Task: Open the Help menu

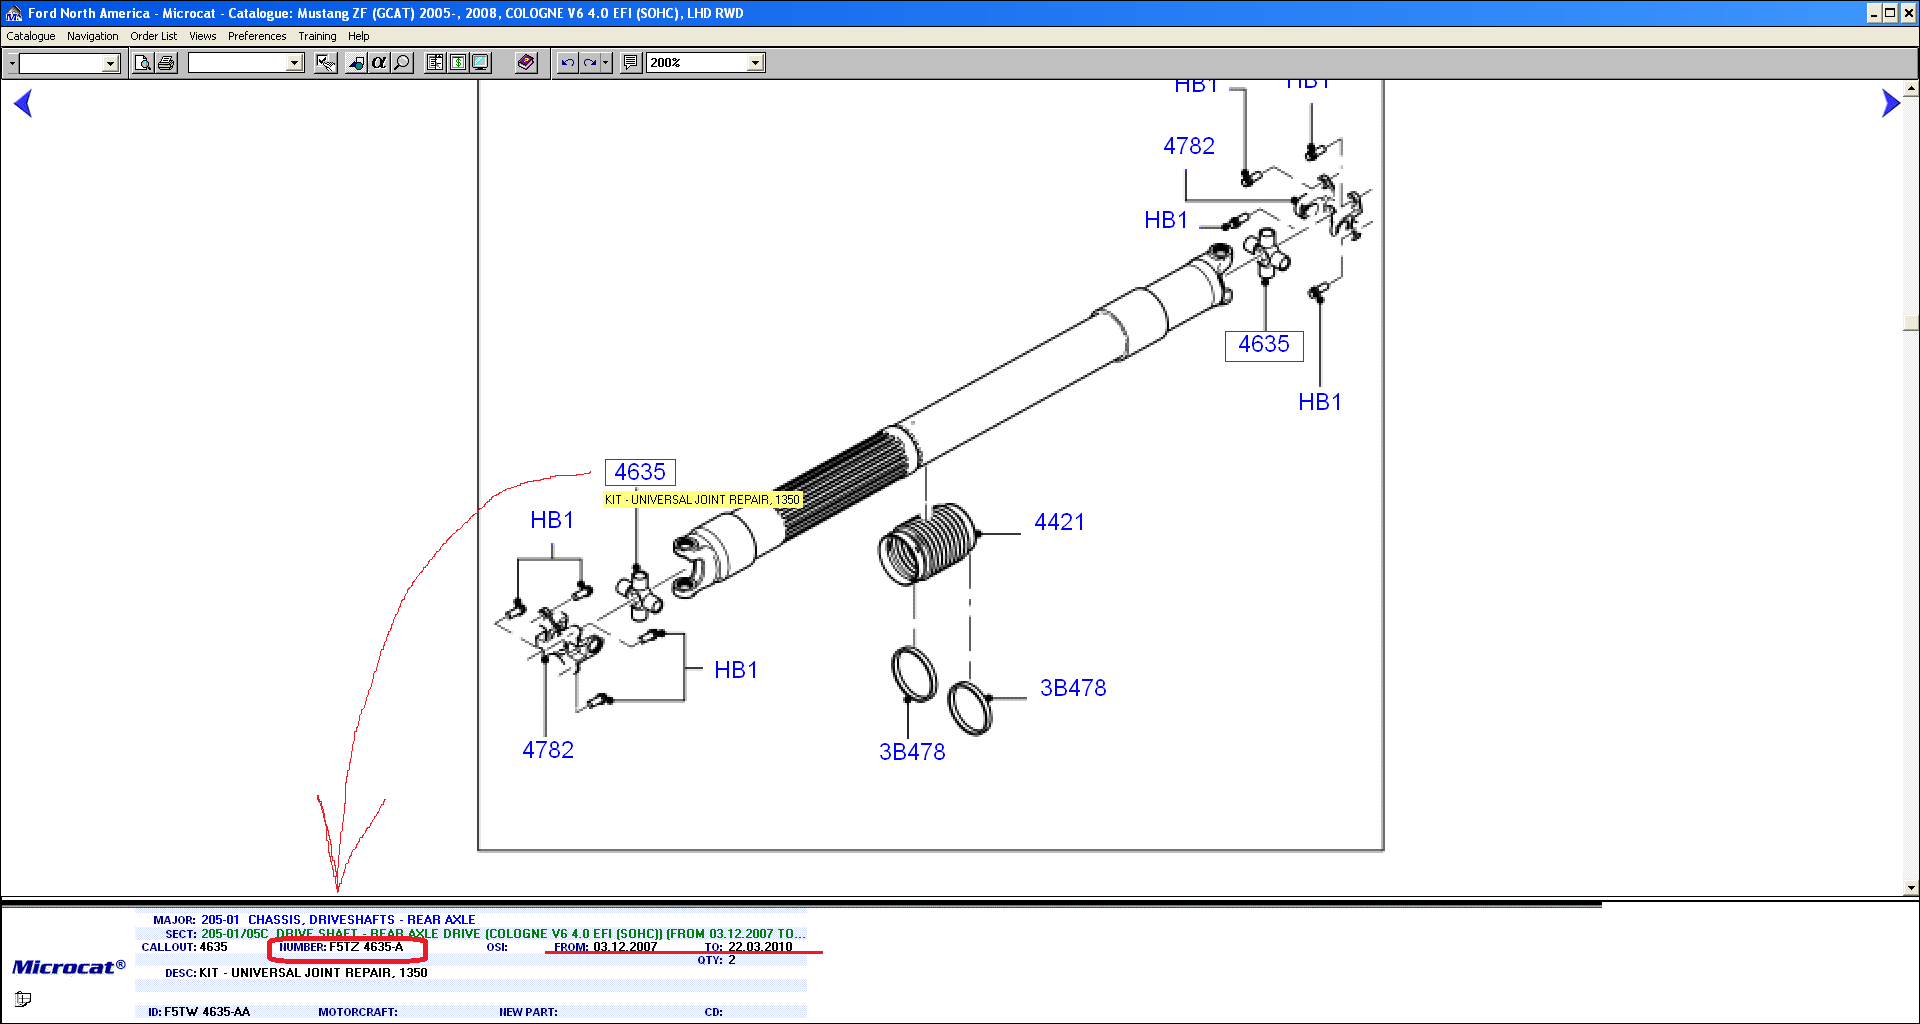Action: pos(358,36)
